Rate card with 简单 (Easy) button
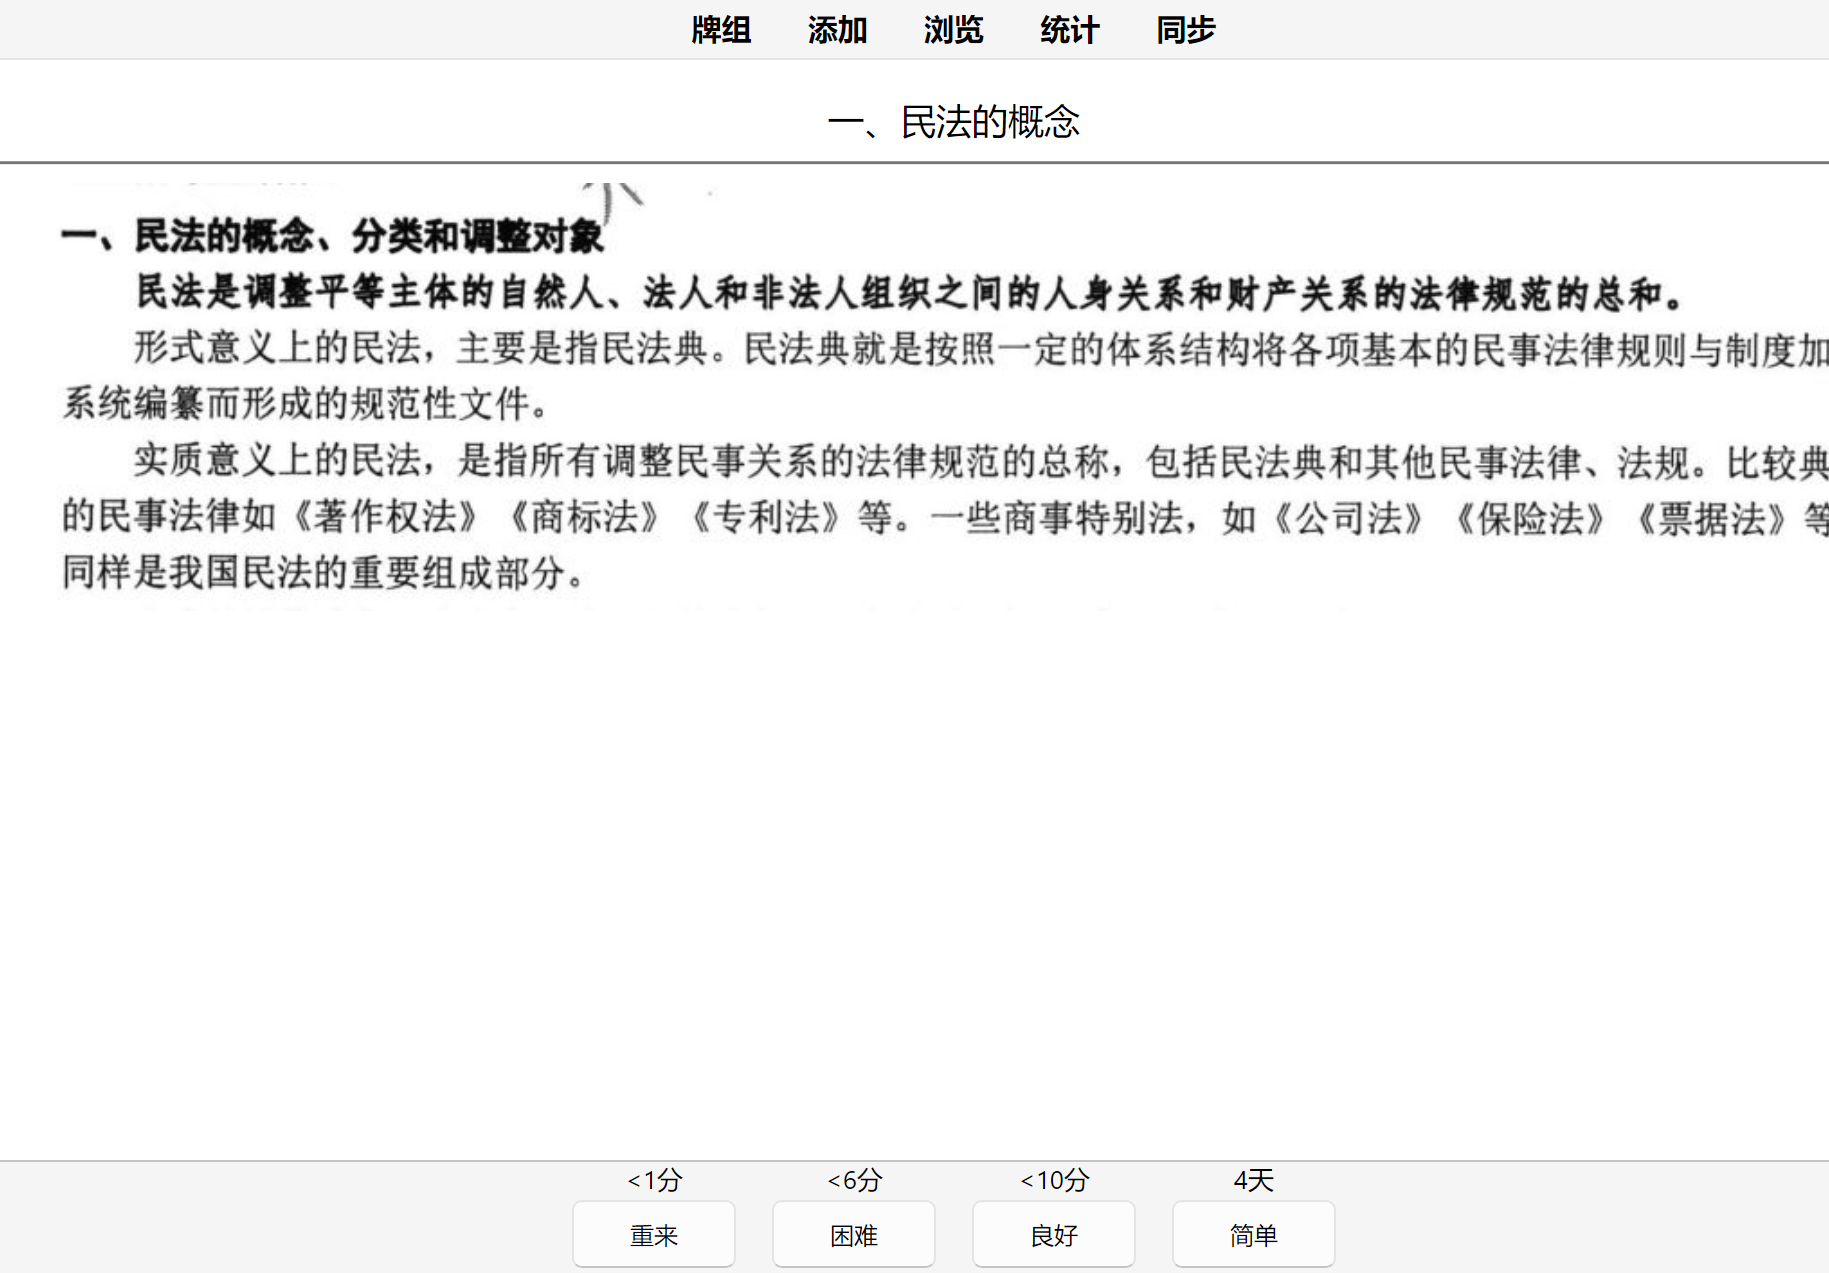Viewport: 1829px width, 1273px height. click(x=1254, y=1235)
